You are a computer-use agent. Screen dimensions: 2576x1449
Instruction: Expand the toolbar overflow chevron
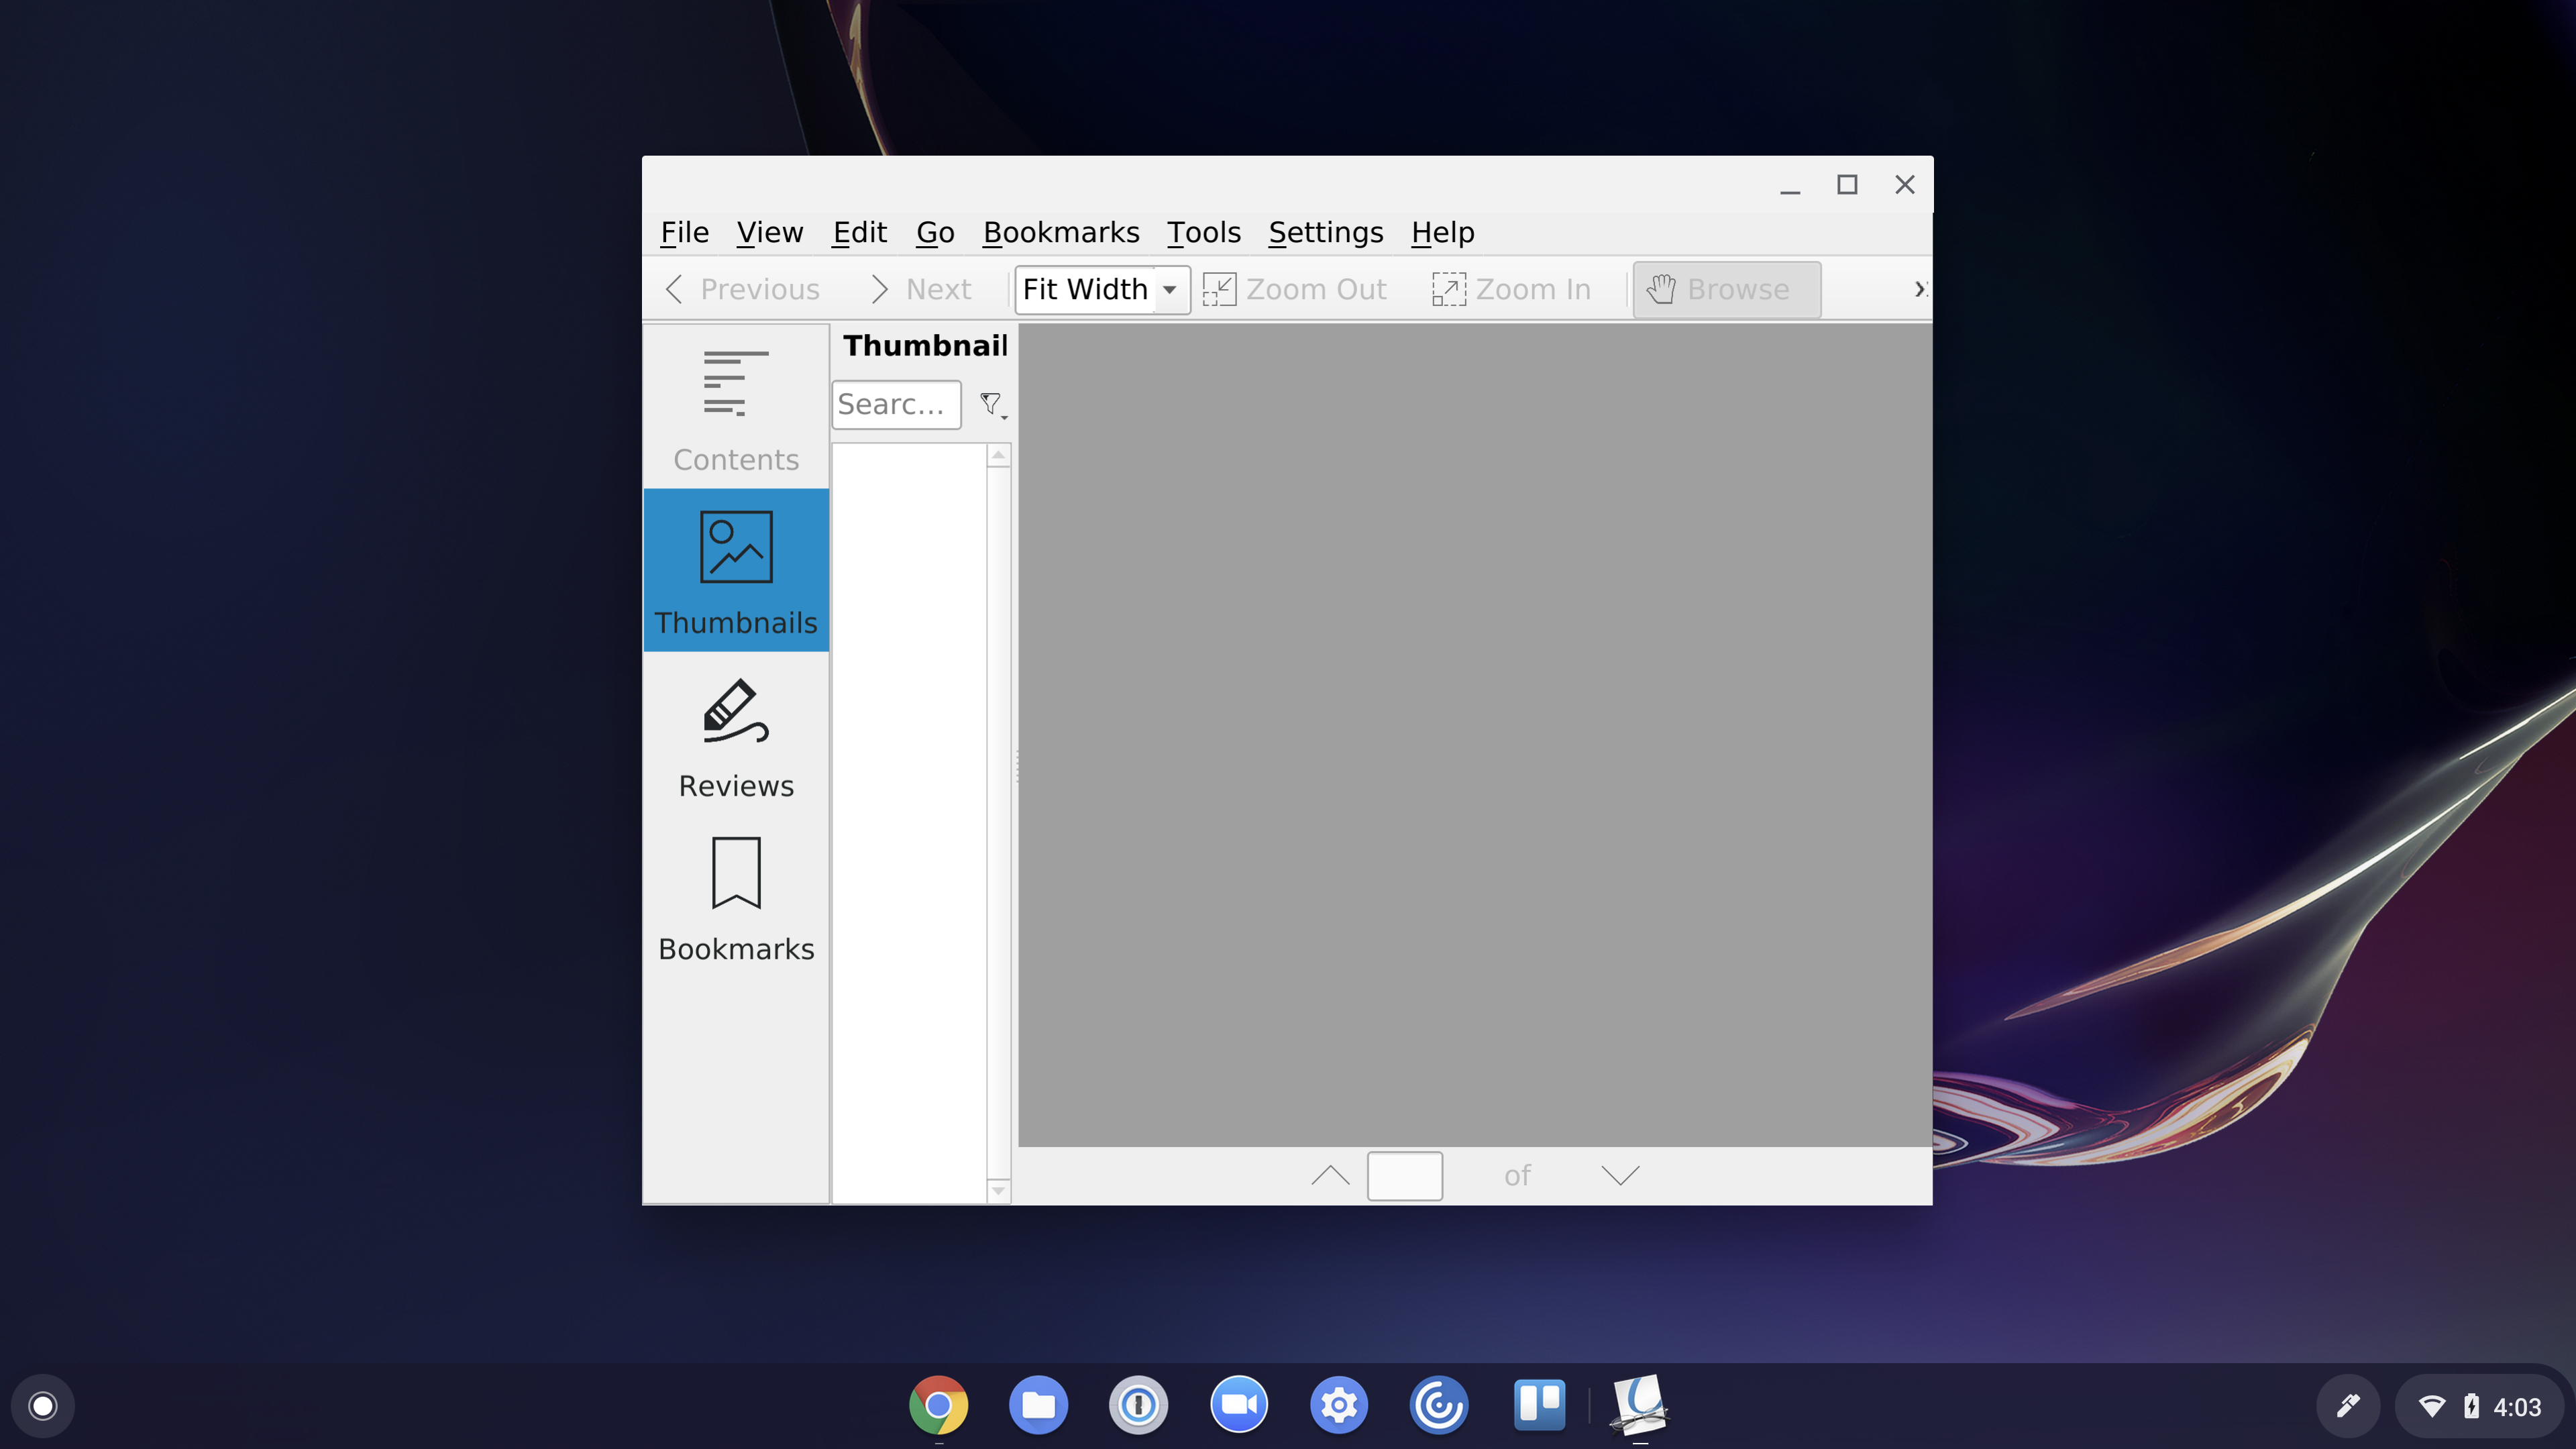pos(1919,289)
